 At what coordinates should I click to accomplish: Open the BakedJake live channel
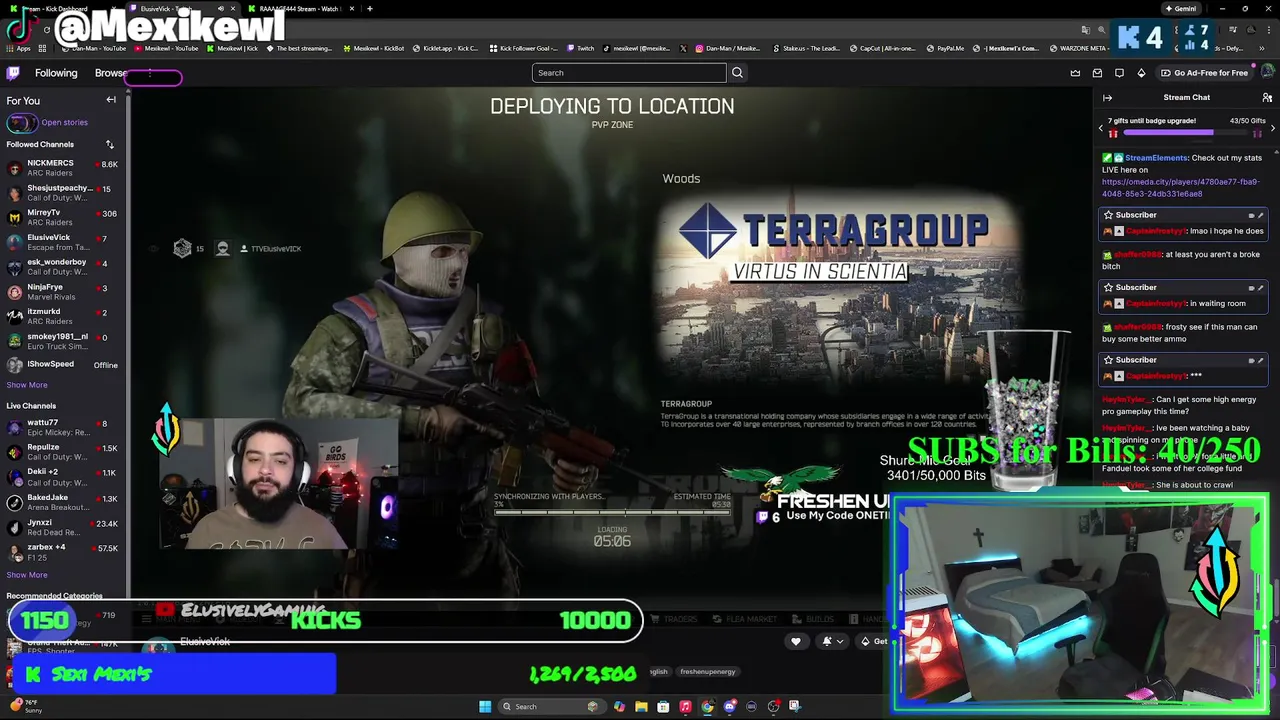[62, 502]
